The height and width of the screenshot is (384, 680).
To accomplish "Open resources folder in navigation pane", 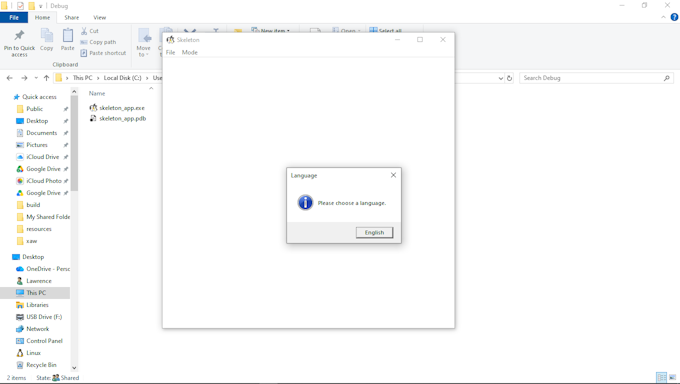I will [34, 229].
